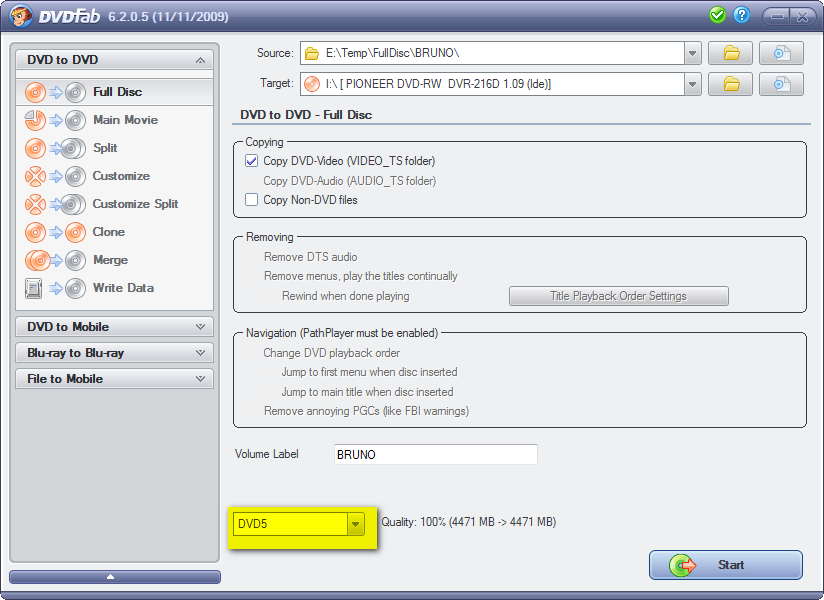Minimize the DVDFab window
824x600 pixels.
[x=777, y=16]
